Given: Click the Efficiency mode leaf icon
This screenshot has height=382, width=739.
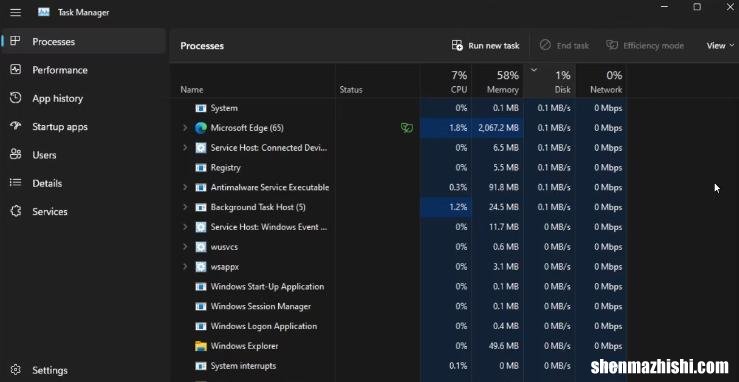Looking at the screenshot, I should 612,45.
